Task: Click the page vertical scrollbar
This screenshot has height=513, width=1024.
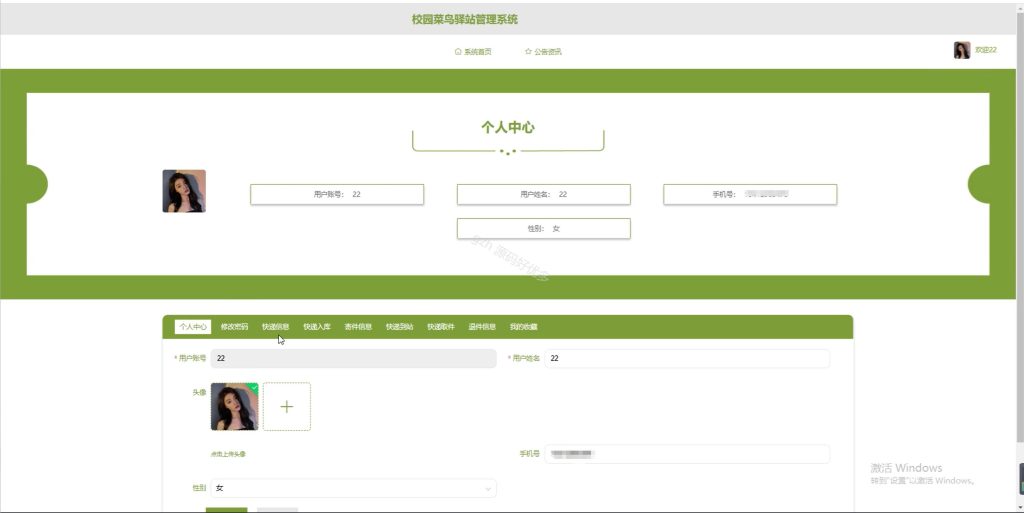Action: coord(1020,228)
